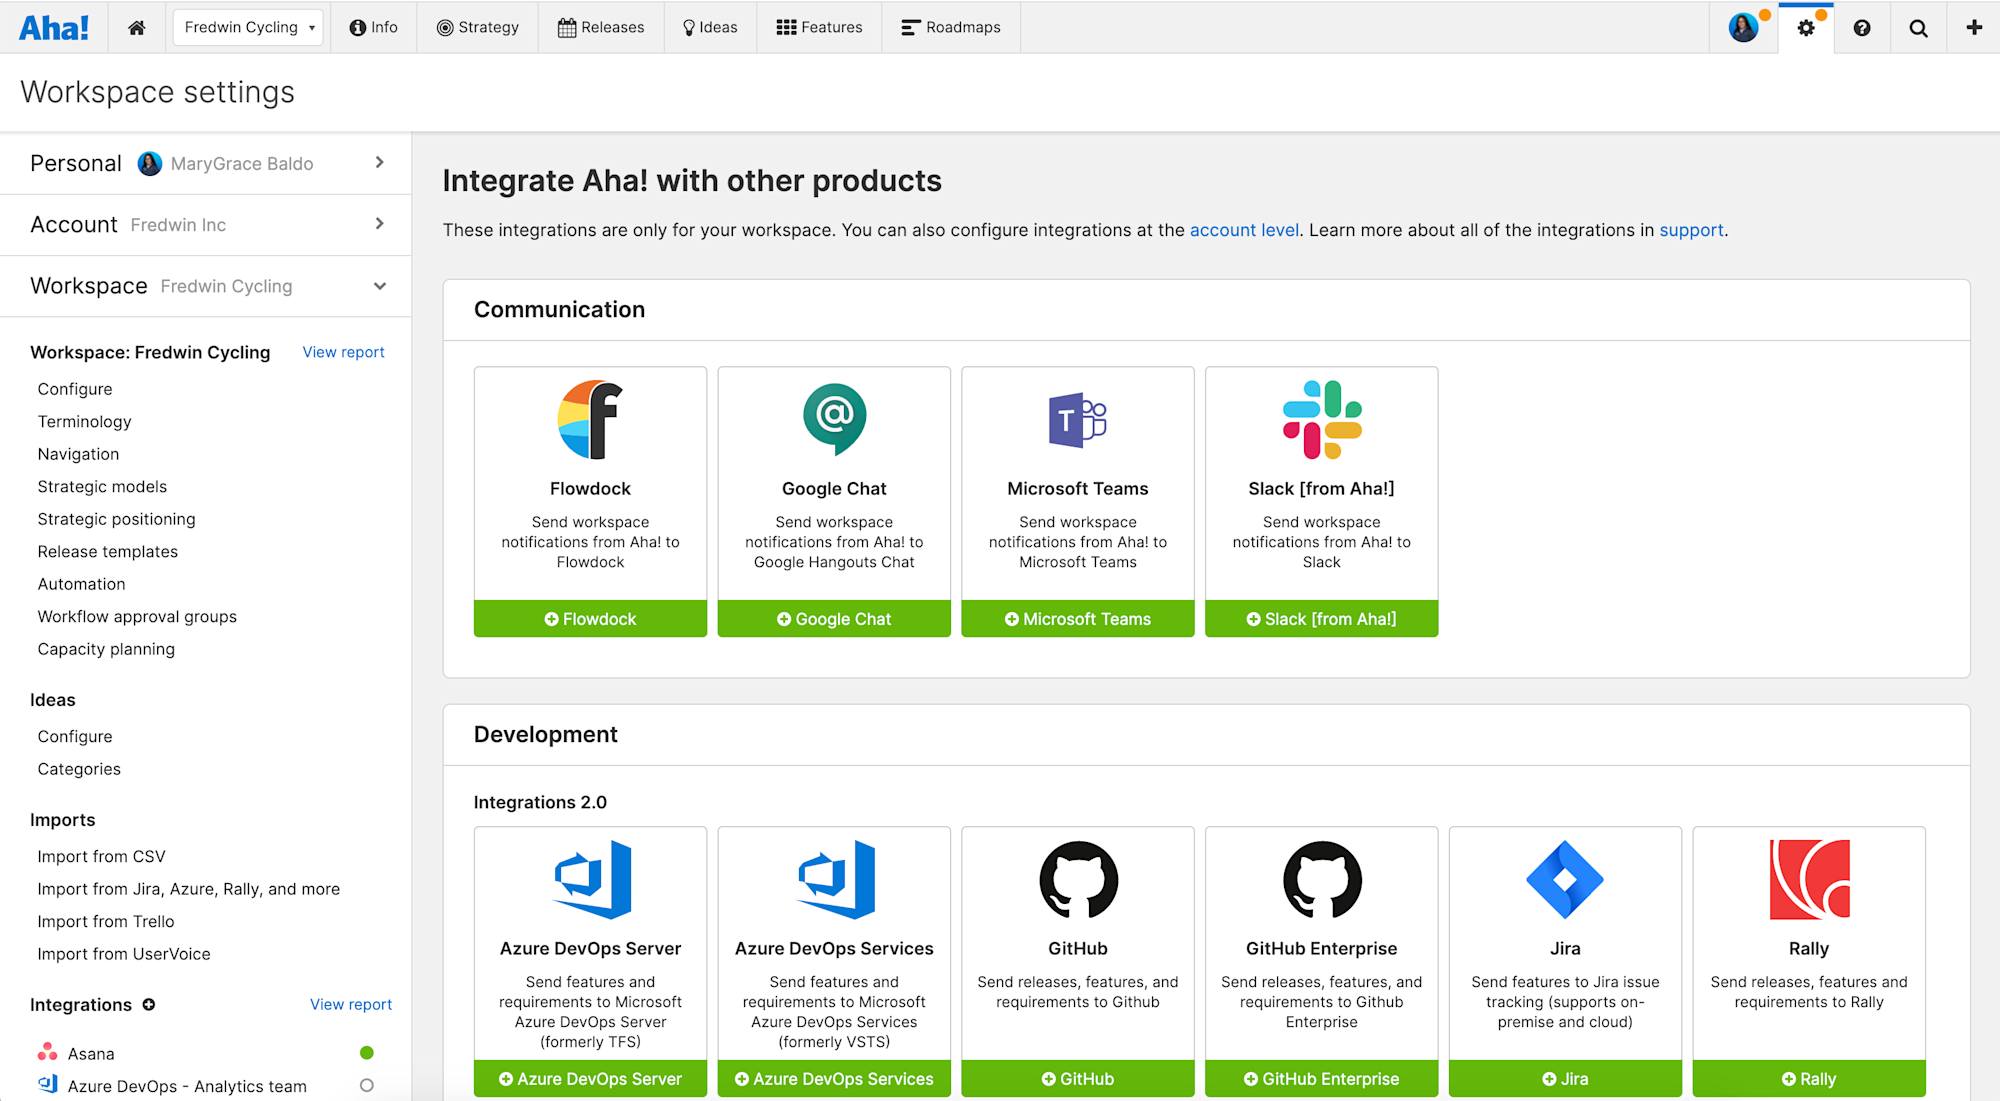Open the Fredwin Cycling workspace dropdown
The width and height of the screenshot is (2000, 1101).
pos(247,27)
